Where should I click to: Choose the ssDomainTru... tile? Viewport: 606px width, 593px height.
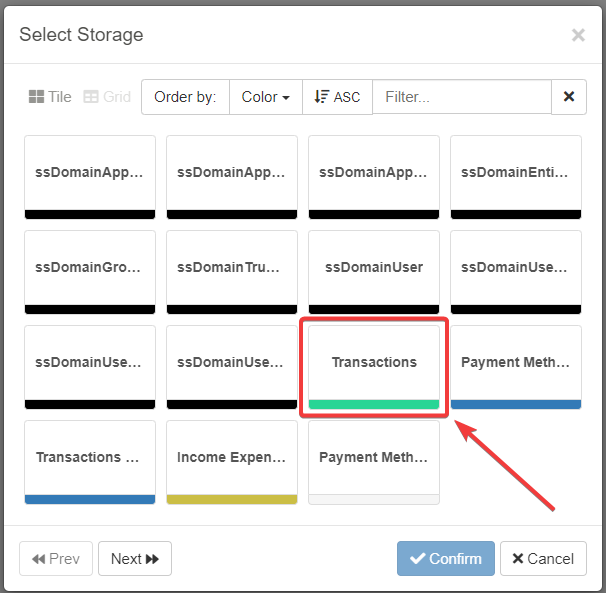click(x=232, y=267)
